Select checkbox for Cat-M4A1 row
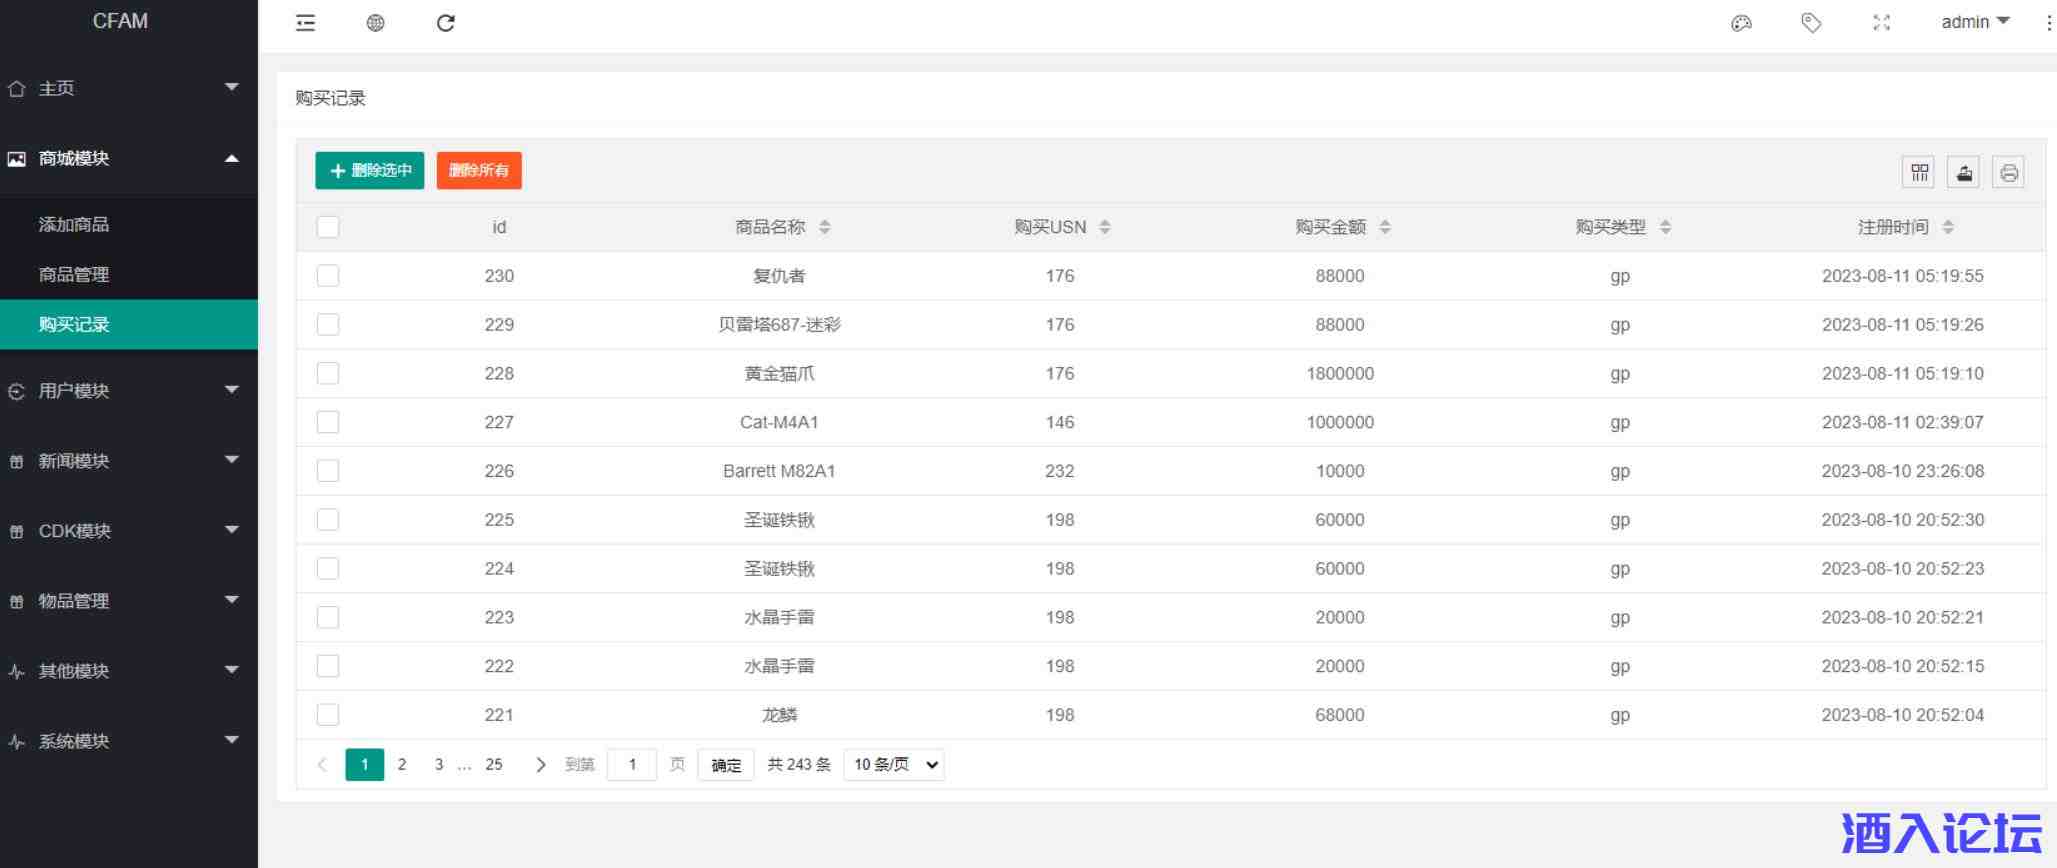Image resolution: width=2057 pixels, height=868 pixels. [x=328, y=422]
